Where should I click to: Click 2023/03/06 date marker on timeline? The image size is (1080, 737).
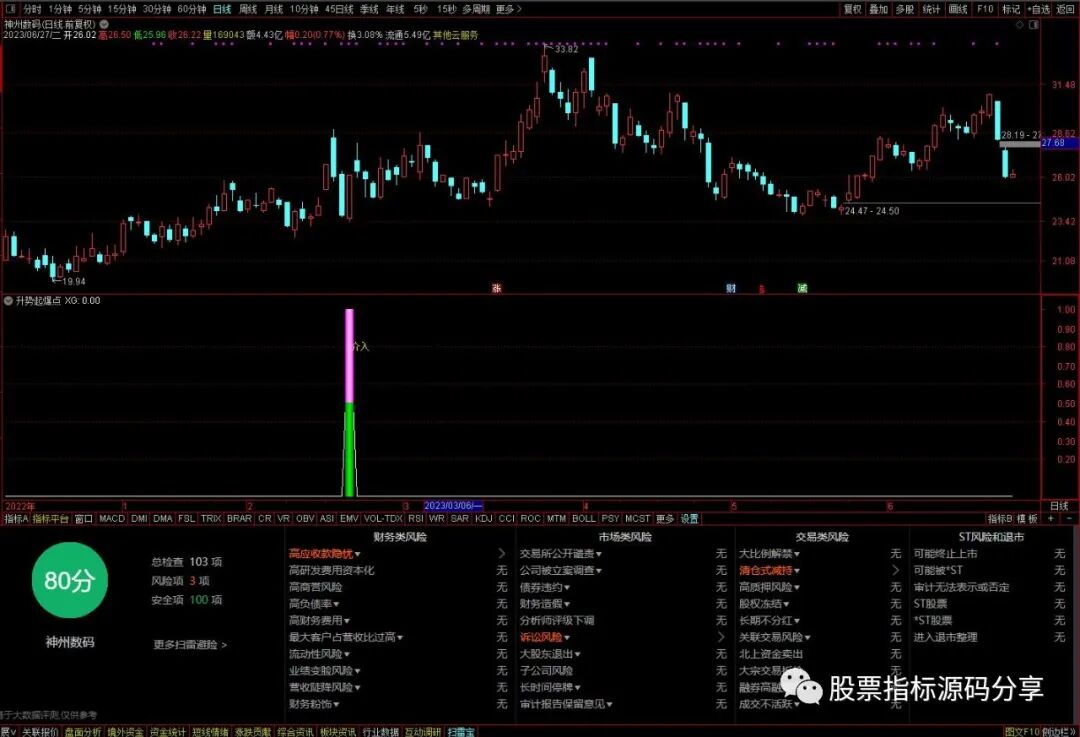(x=453, y=506)
